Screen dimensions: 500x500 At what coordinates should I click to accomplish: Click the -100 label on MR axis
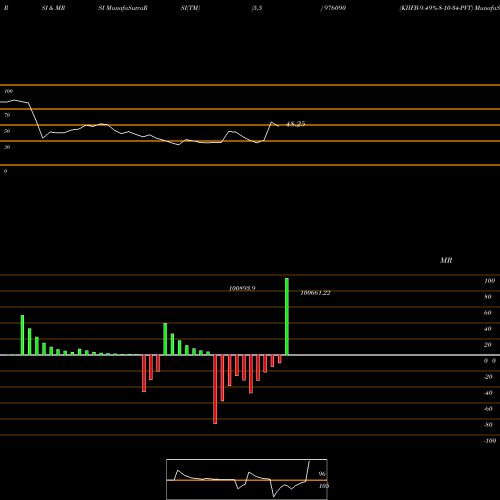490,441
